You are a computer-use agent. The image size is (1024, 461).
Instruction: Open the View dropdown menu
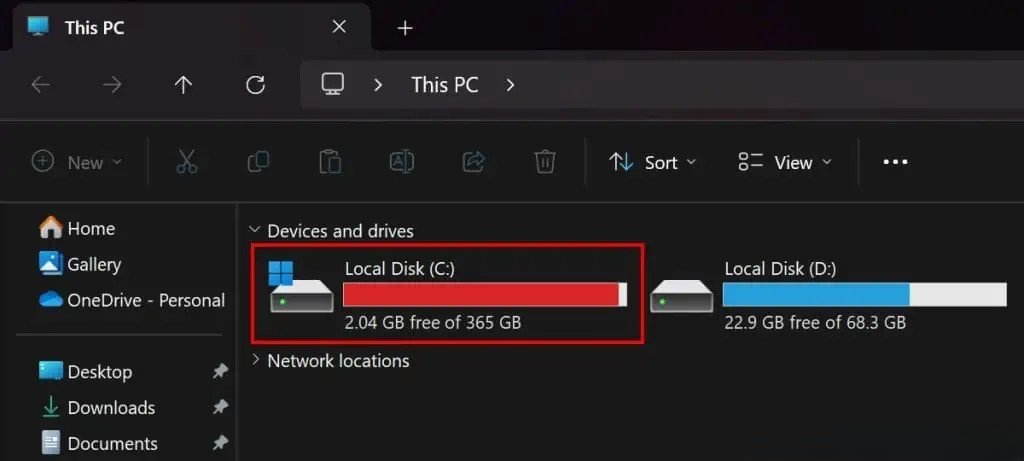[x=785, y=162]
